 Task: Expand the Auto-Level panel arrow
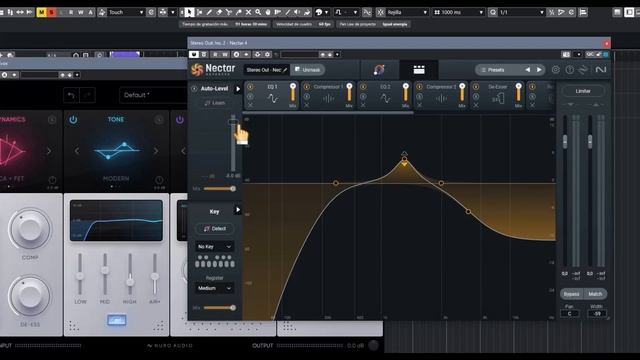(x=238, y=89)
